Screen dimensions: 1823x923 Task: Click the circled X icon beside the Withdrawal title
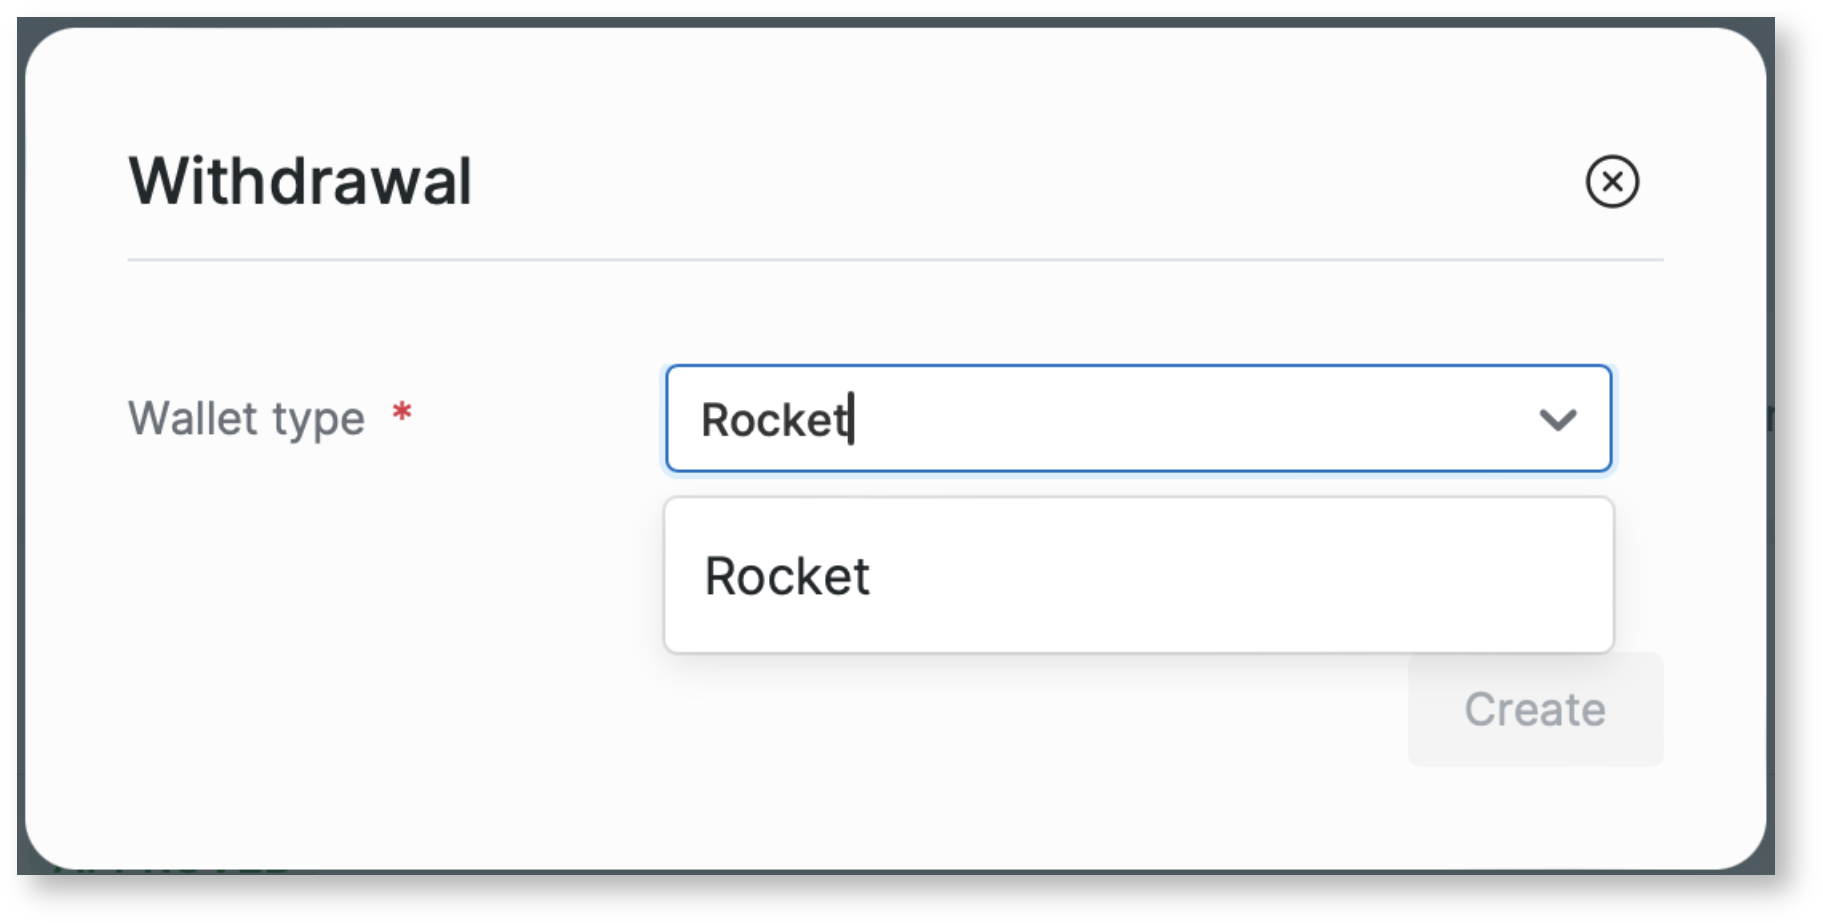1612,182
